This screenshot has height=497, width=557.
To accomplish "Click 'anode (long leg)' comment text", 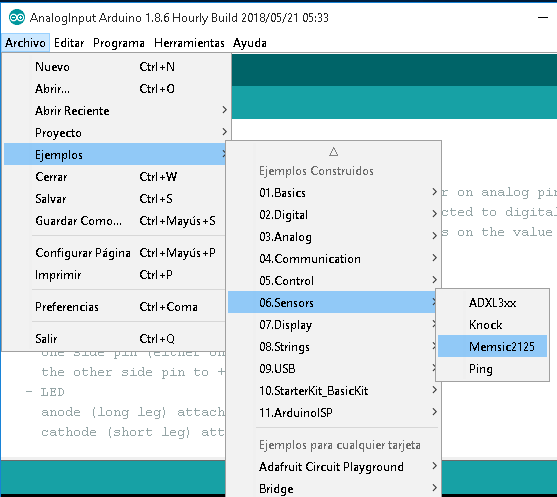I will tap(104, 412).
